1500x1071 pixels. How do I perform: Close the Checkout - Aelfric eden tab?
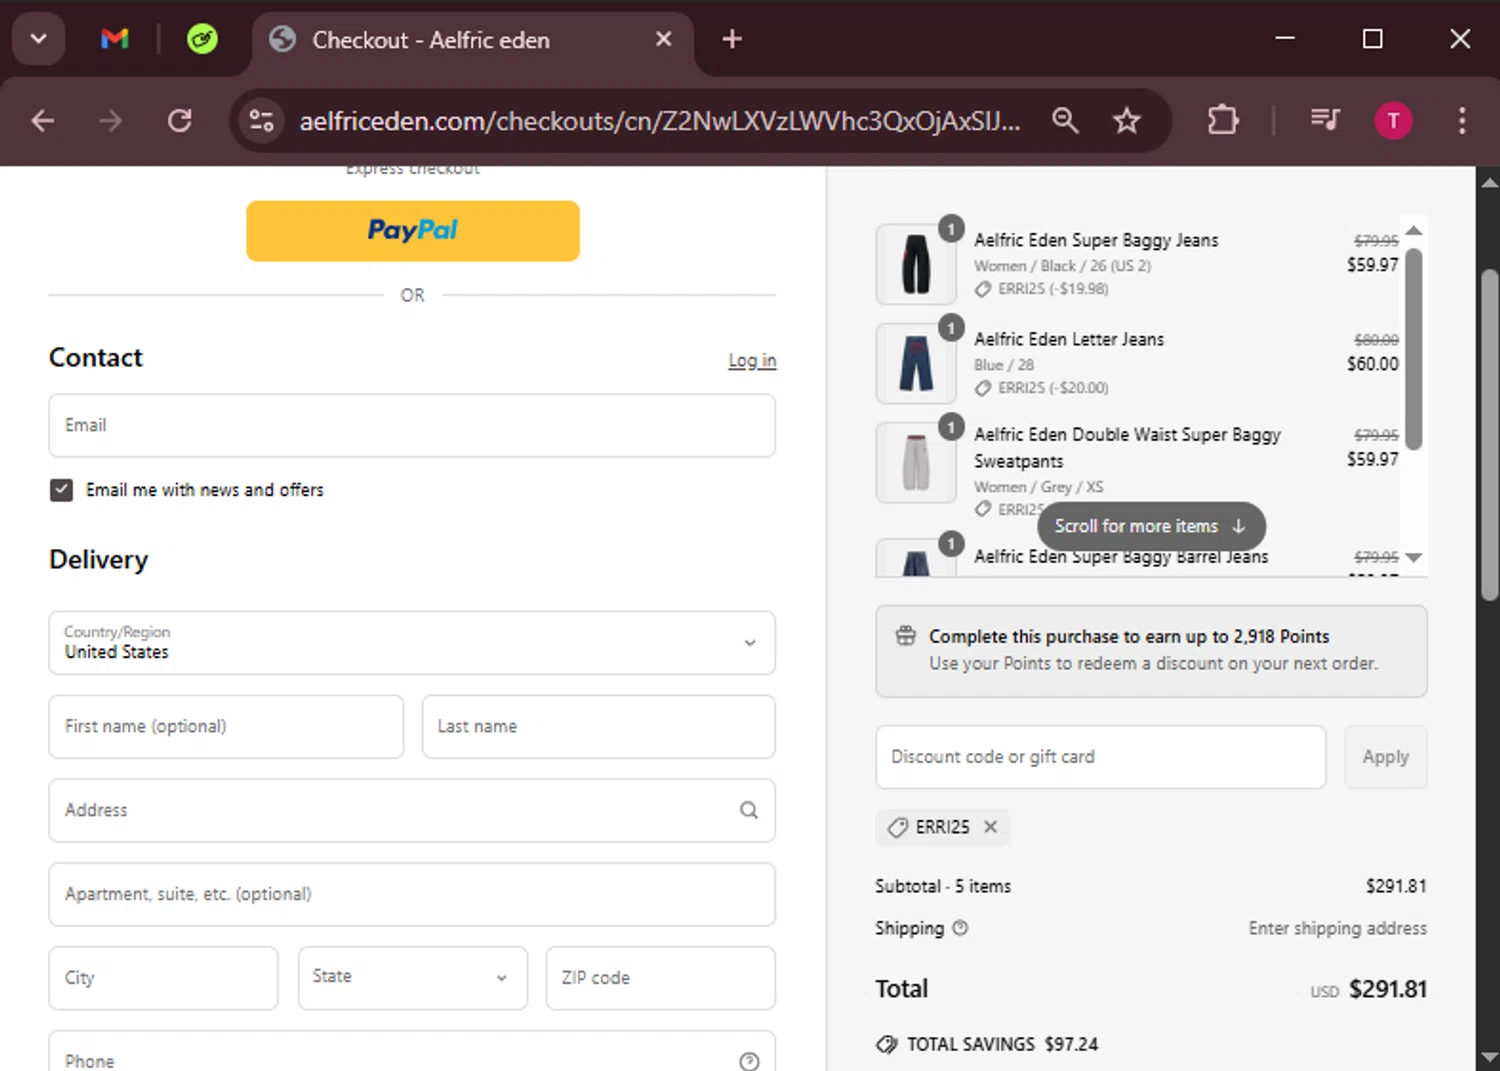663,39
